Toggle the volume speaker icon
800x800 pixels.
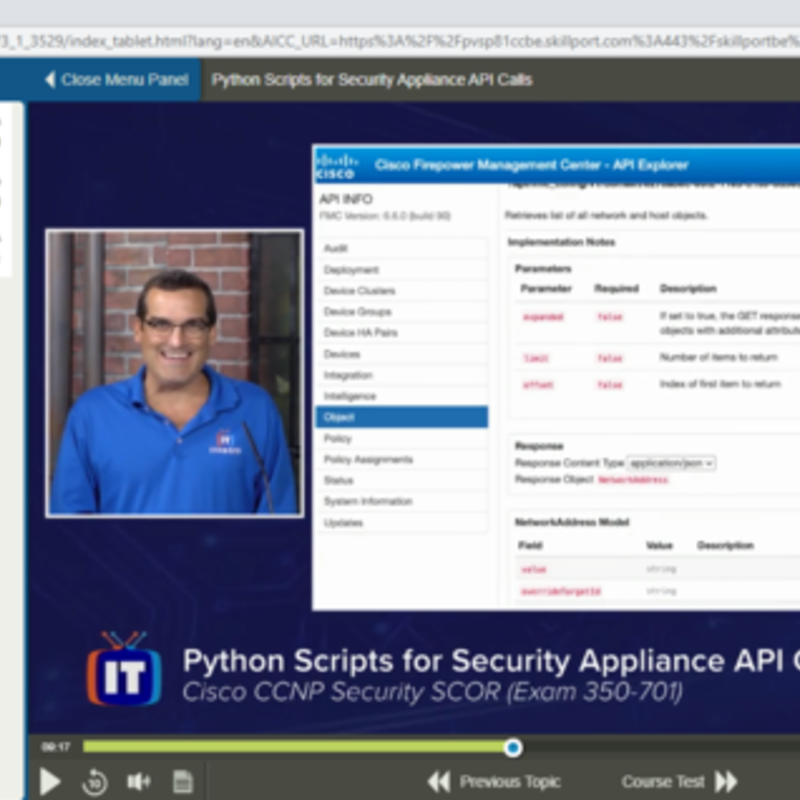click(x=138, y=781)
